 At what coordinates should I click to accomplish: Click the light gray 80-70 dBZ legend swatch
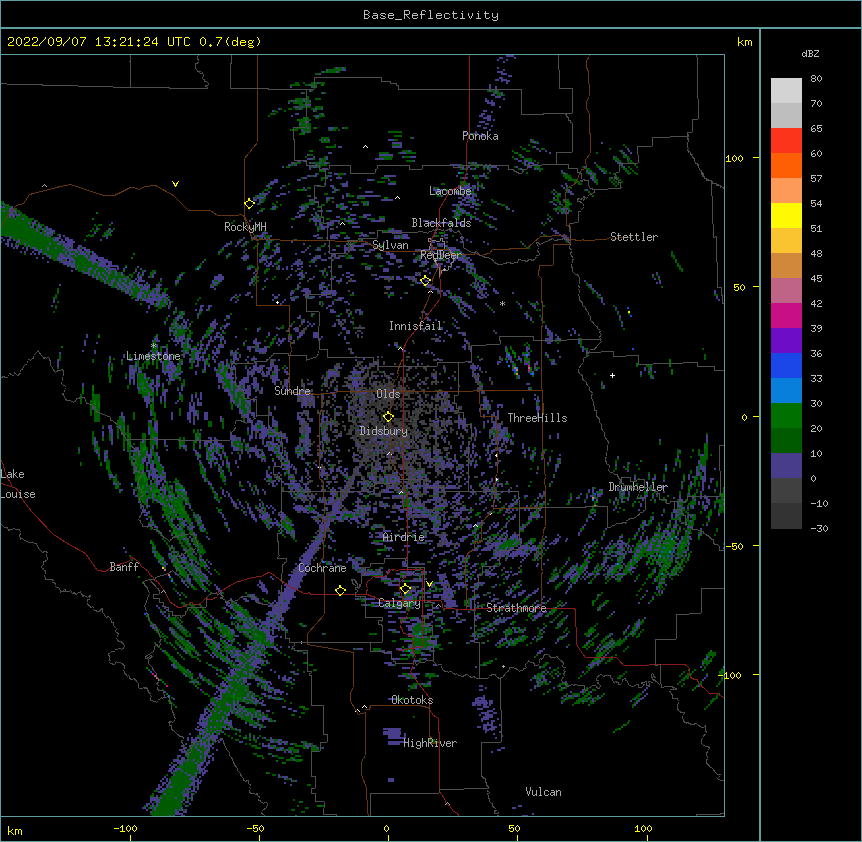click(x=786, y=91)
